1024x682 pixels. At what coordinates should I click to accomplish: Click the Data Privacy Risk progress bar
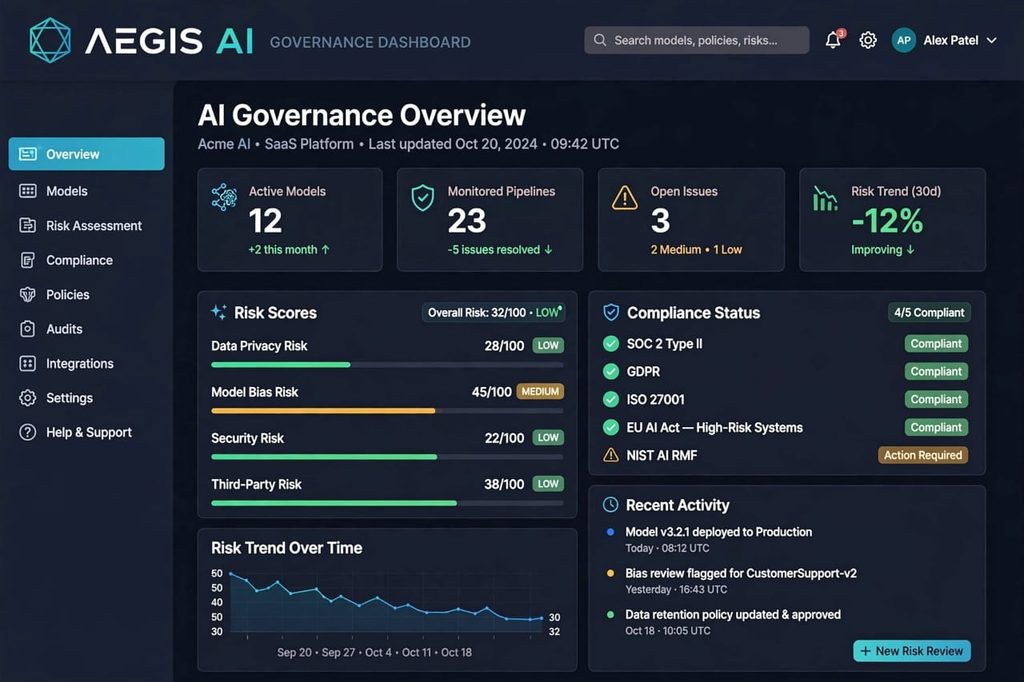pos(387,365)
